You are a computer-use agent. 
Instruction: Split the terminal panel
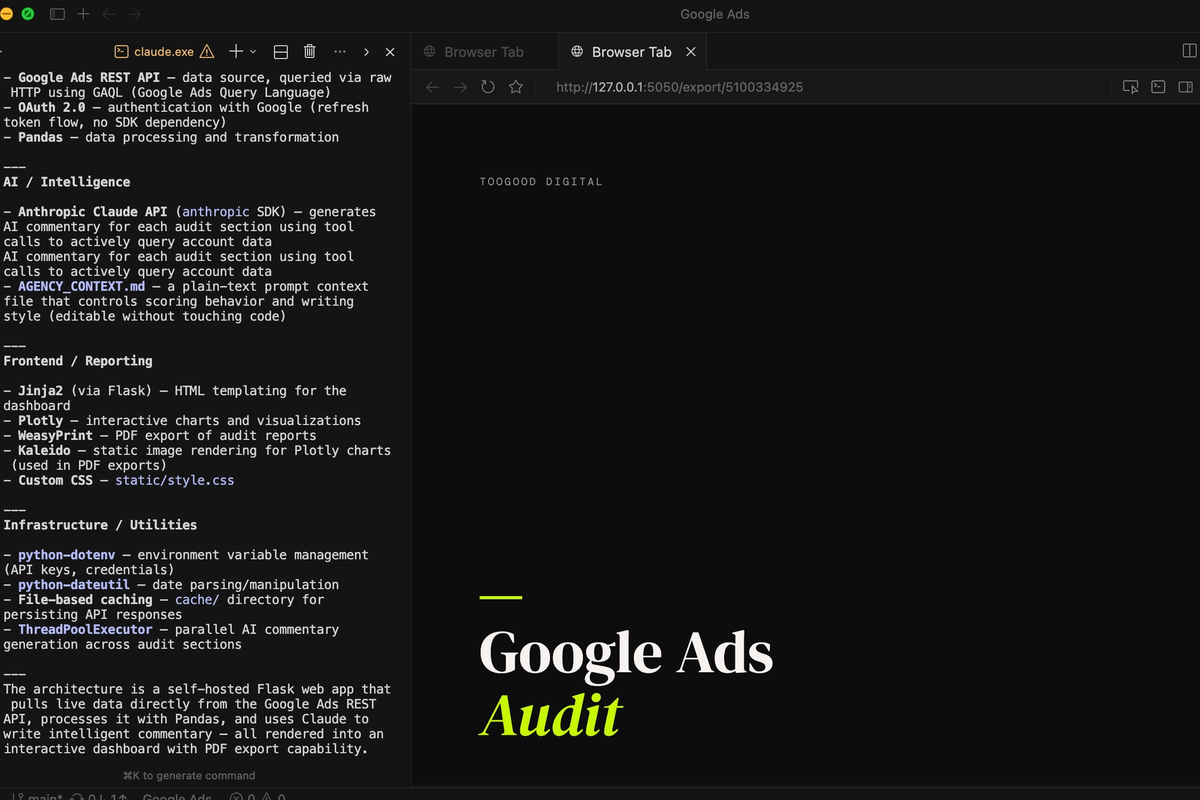point(281,52)
